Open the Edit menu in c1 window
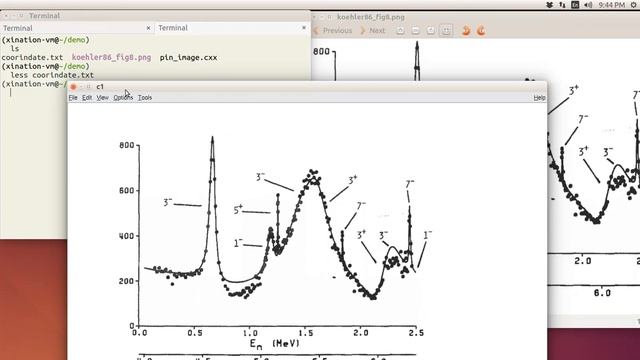Viewport: 640px width, 360px height. pyautogui.click(x=87, y=98)
